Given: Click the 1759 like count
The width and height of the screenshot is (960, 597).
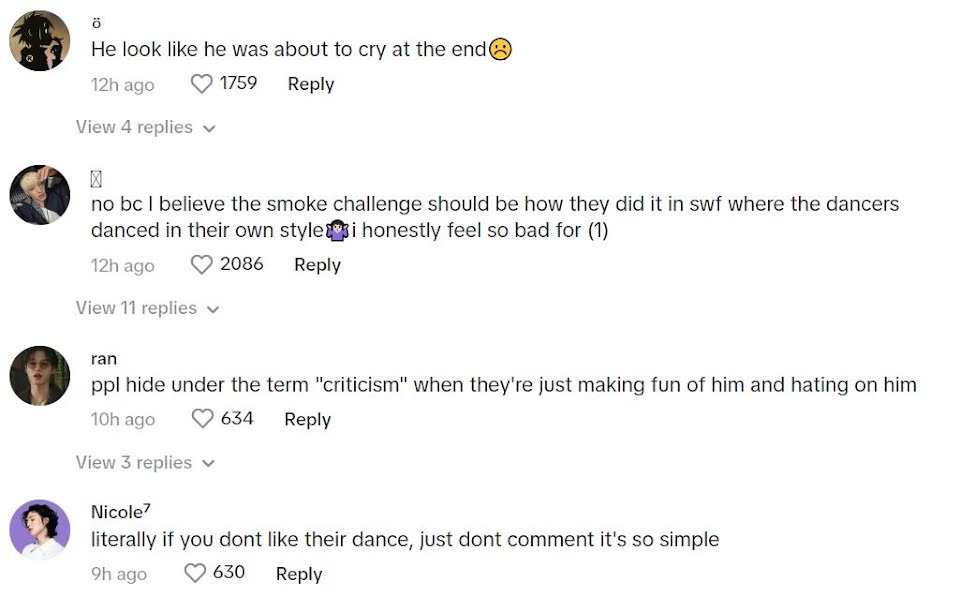Looking at the screenshot, I should (x=238, y=84).
